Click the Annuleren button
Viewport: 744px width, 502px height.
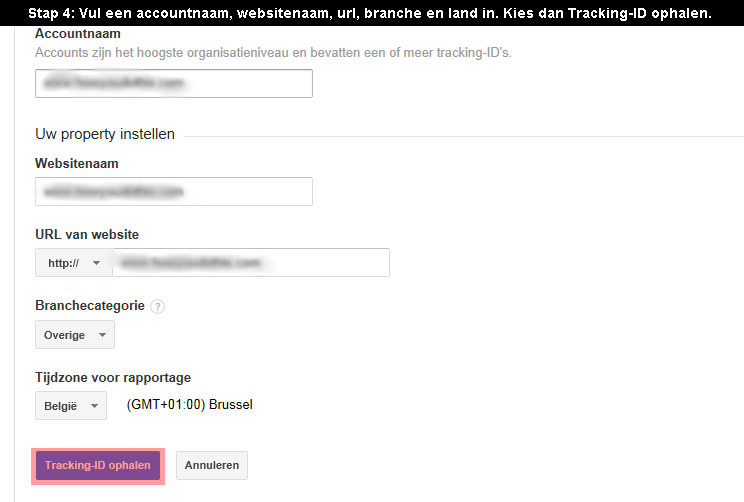click(x=212, y=465)
